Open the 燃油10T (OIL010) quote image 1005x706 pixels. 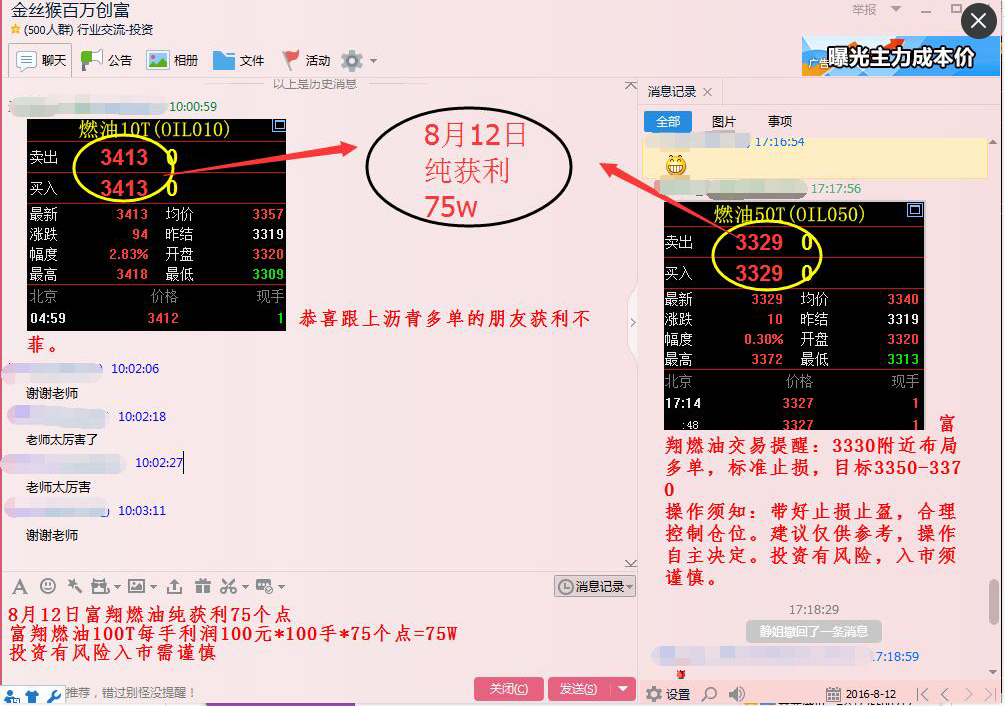pyautogui.click(x=156, y=225)
